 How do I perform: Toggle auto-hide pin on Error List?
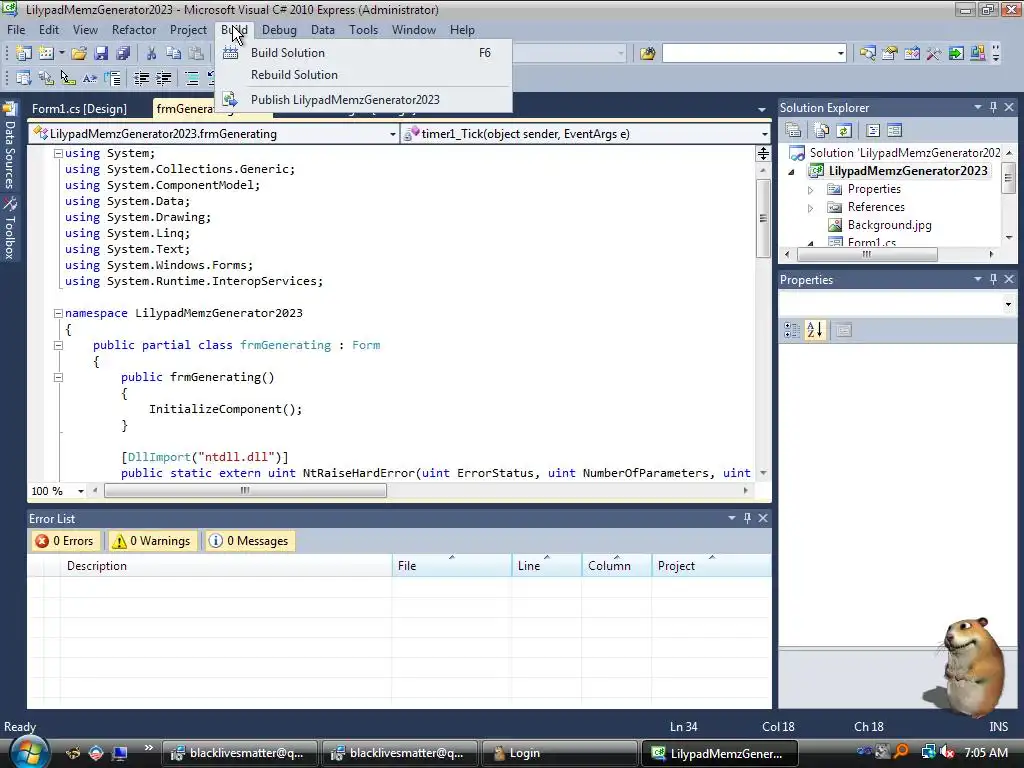click(x=747, y=518)
